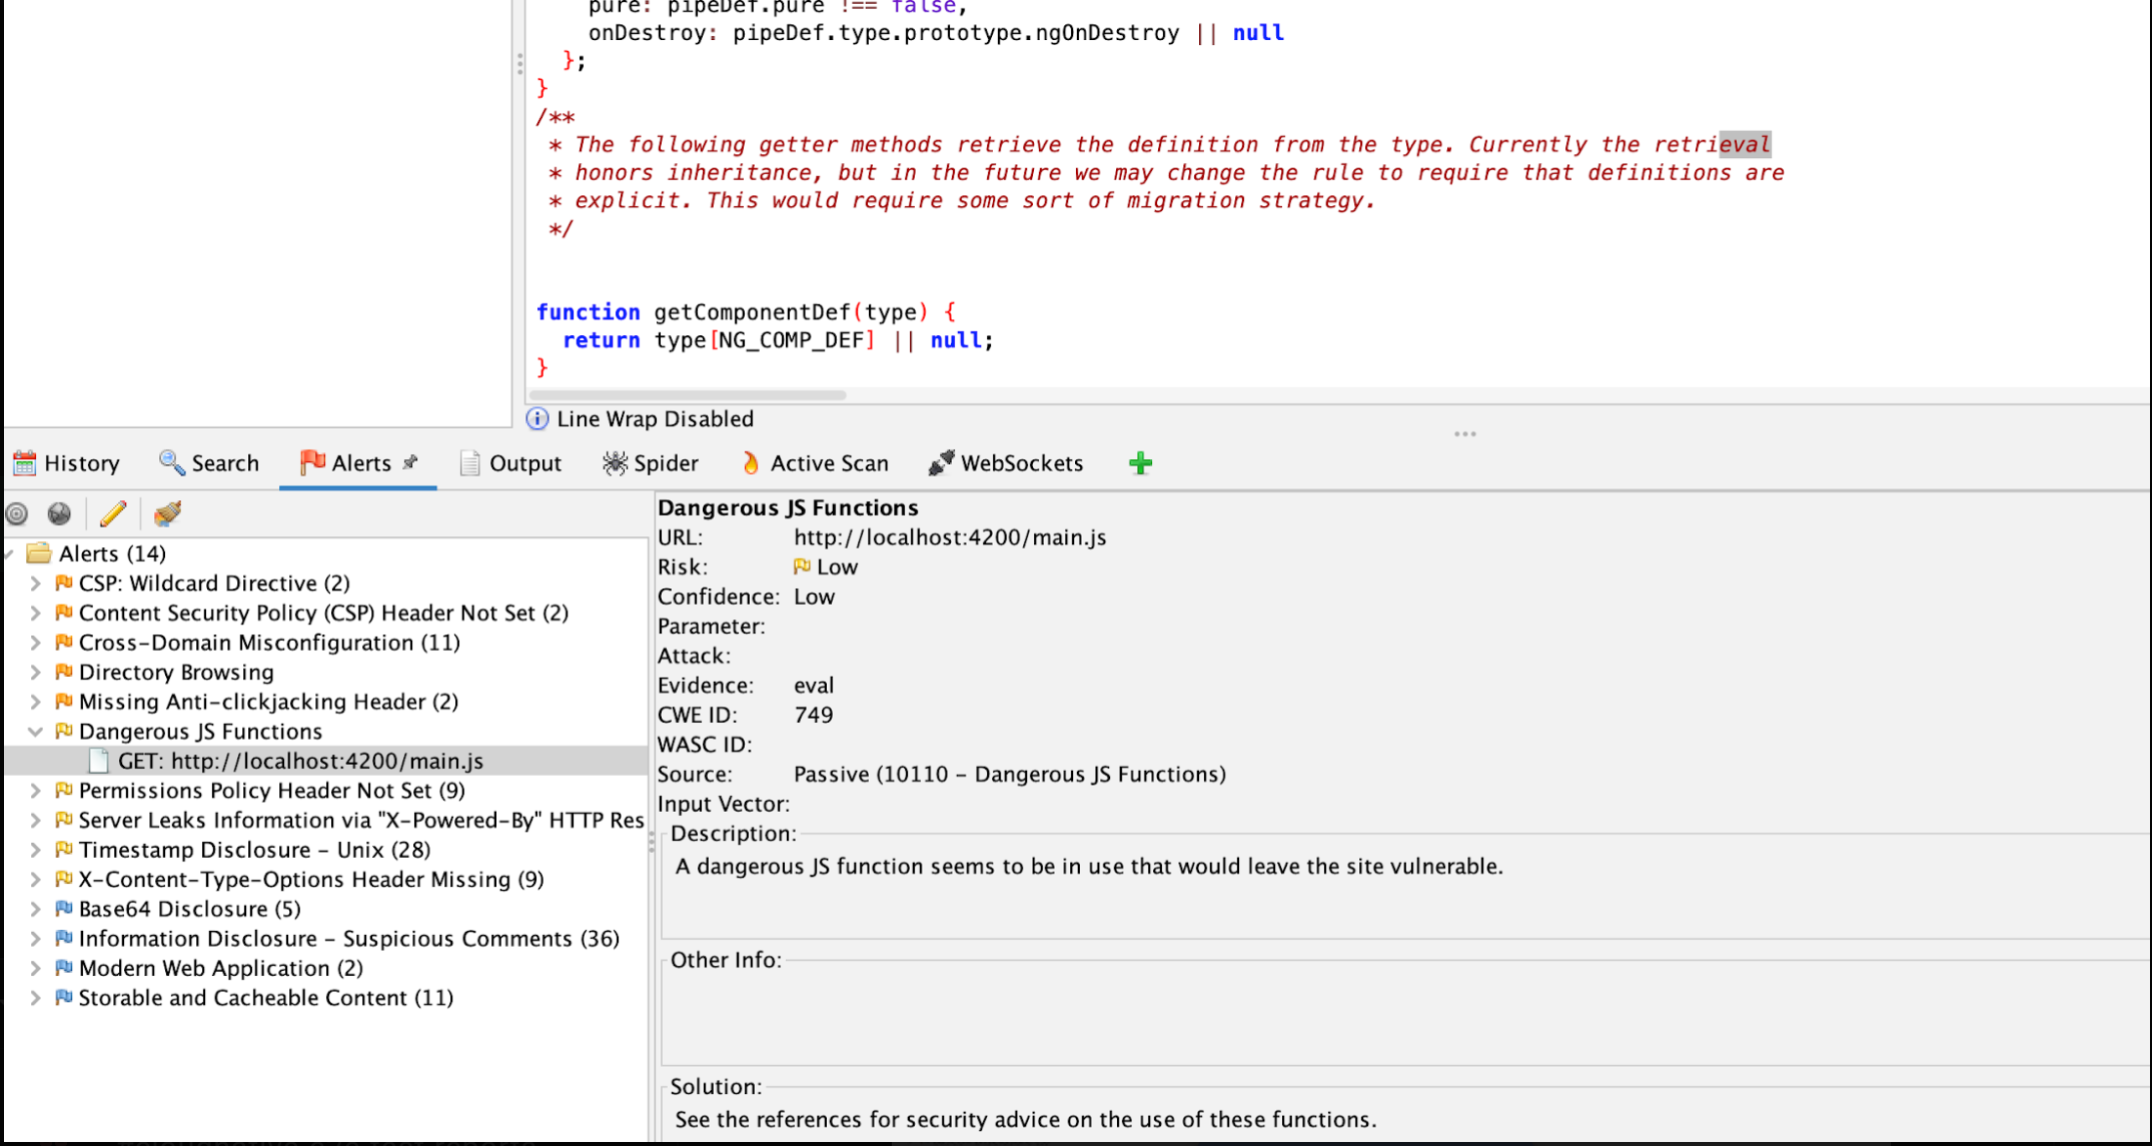Select the GET http://localhost:4200/main.js entry
This screenshot has height=1146, width=2152.
[300, 760]
